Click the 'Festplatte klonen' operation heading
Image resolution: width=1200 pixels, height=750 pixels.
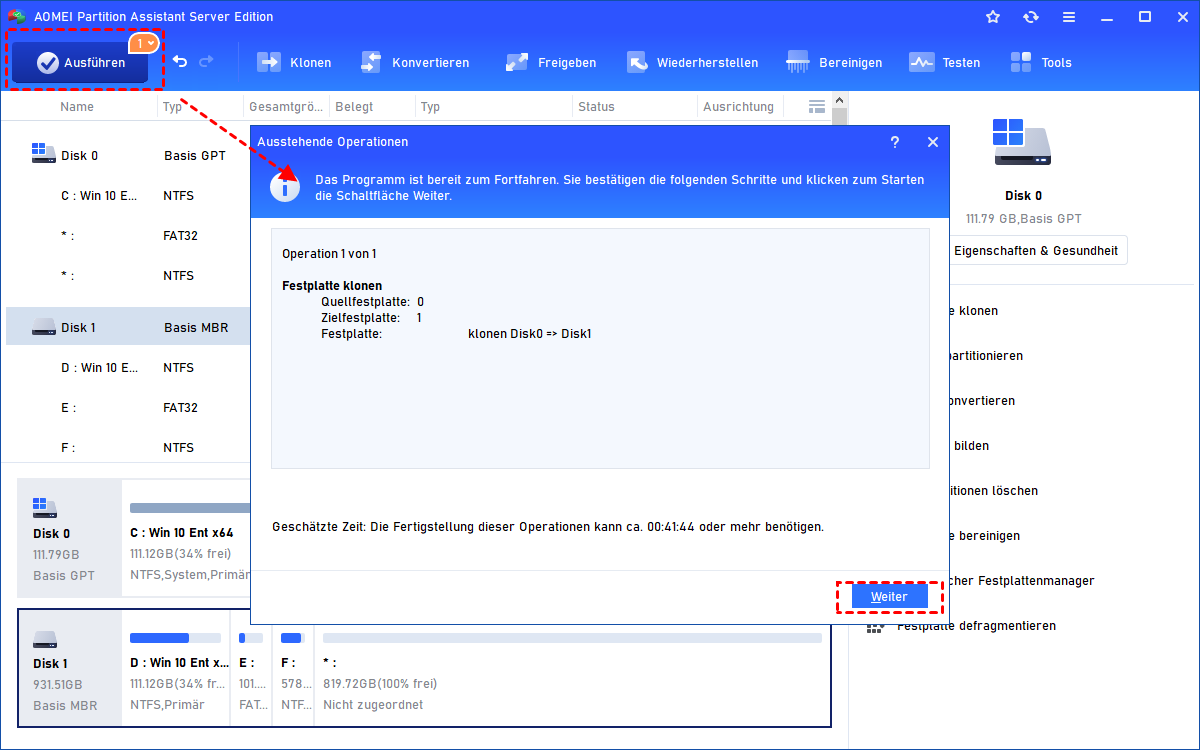tap(332, 286)
